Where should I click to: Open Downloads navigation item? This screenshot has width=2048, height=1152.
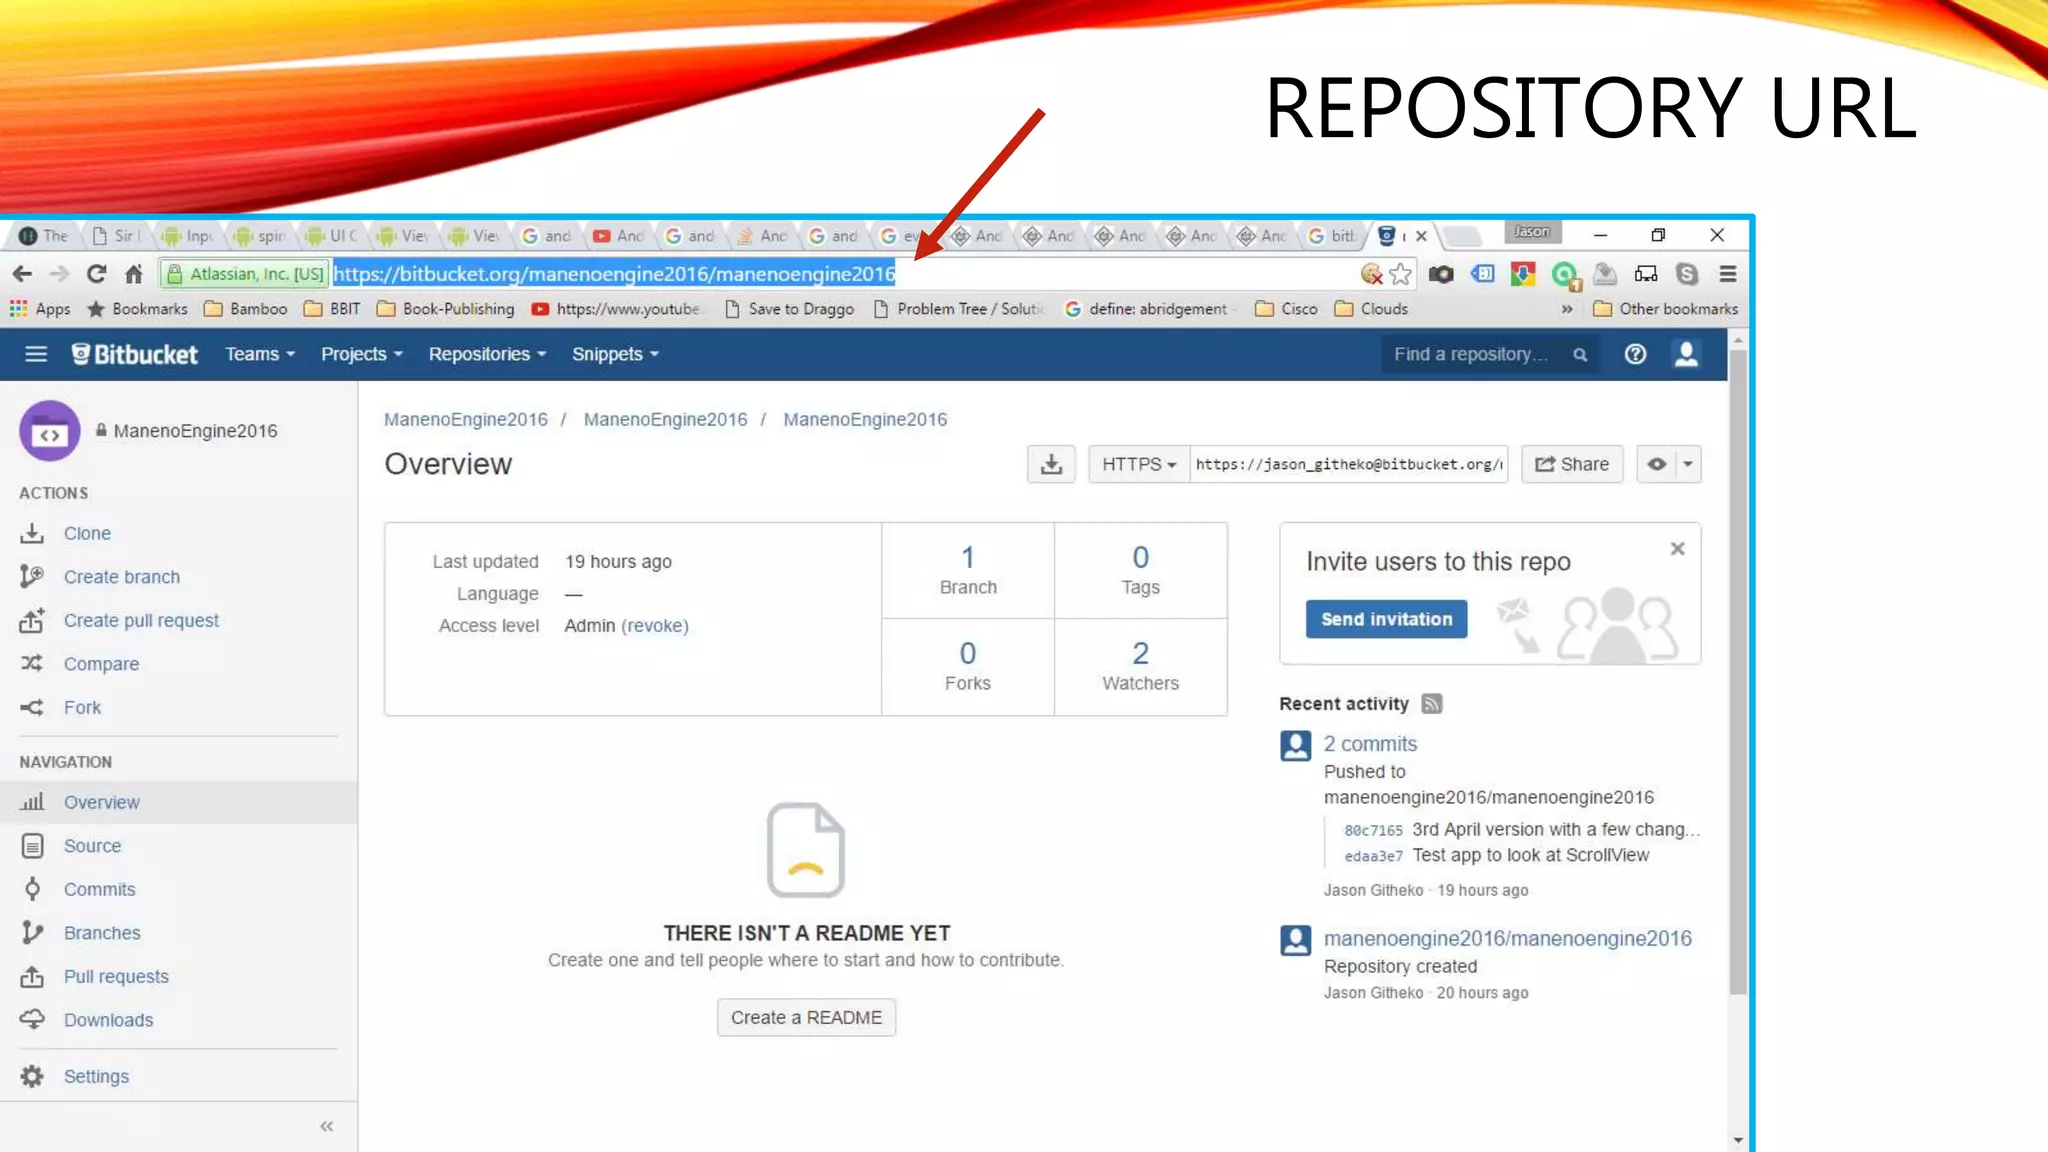[108, 1020]
